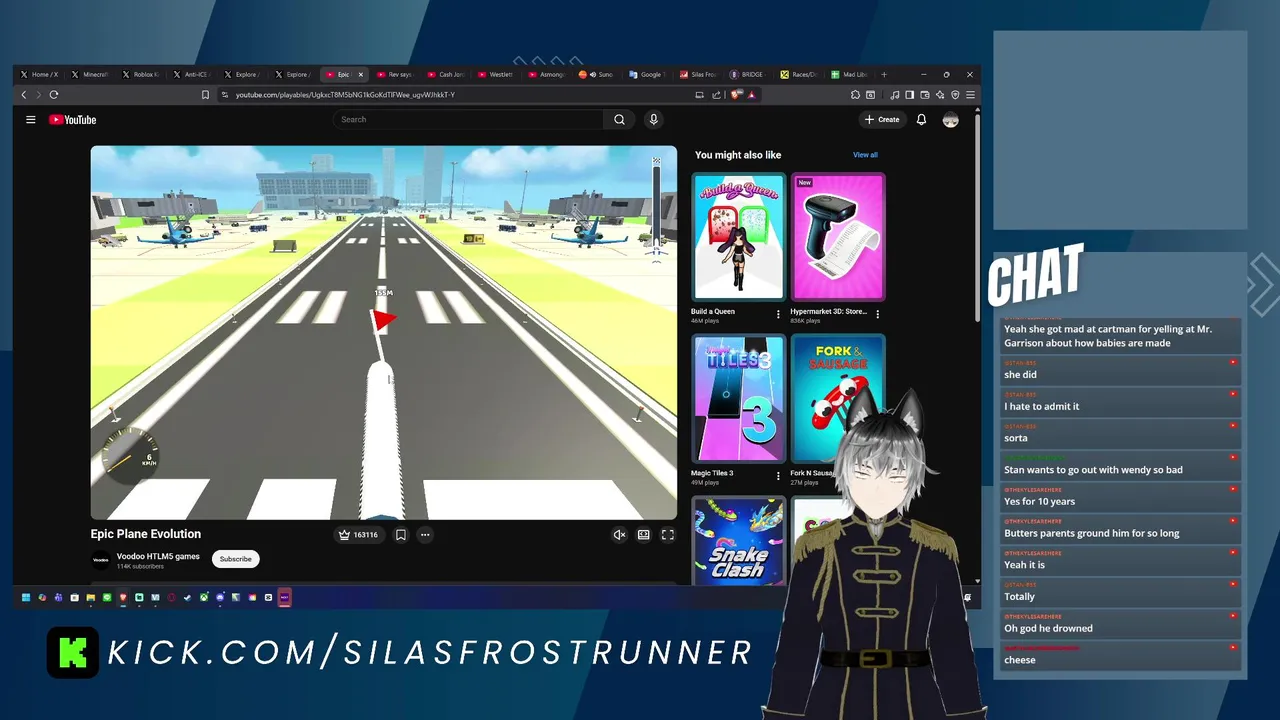Open more actions for Epic Plane Evolution
The image size is (1280, 720).
(x=425, y=535)
